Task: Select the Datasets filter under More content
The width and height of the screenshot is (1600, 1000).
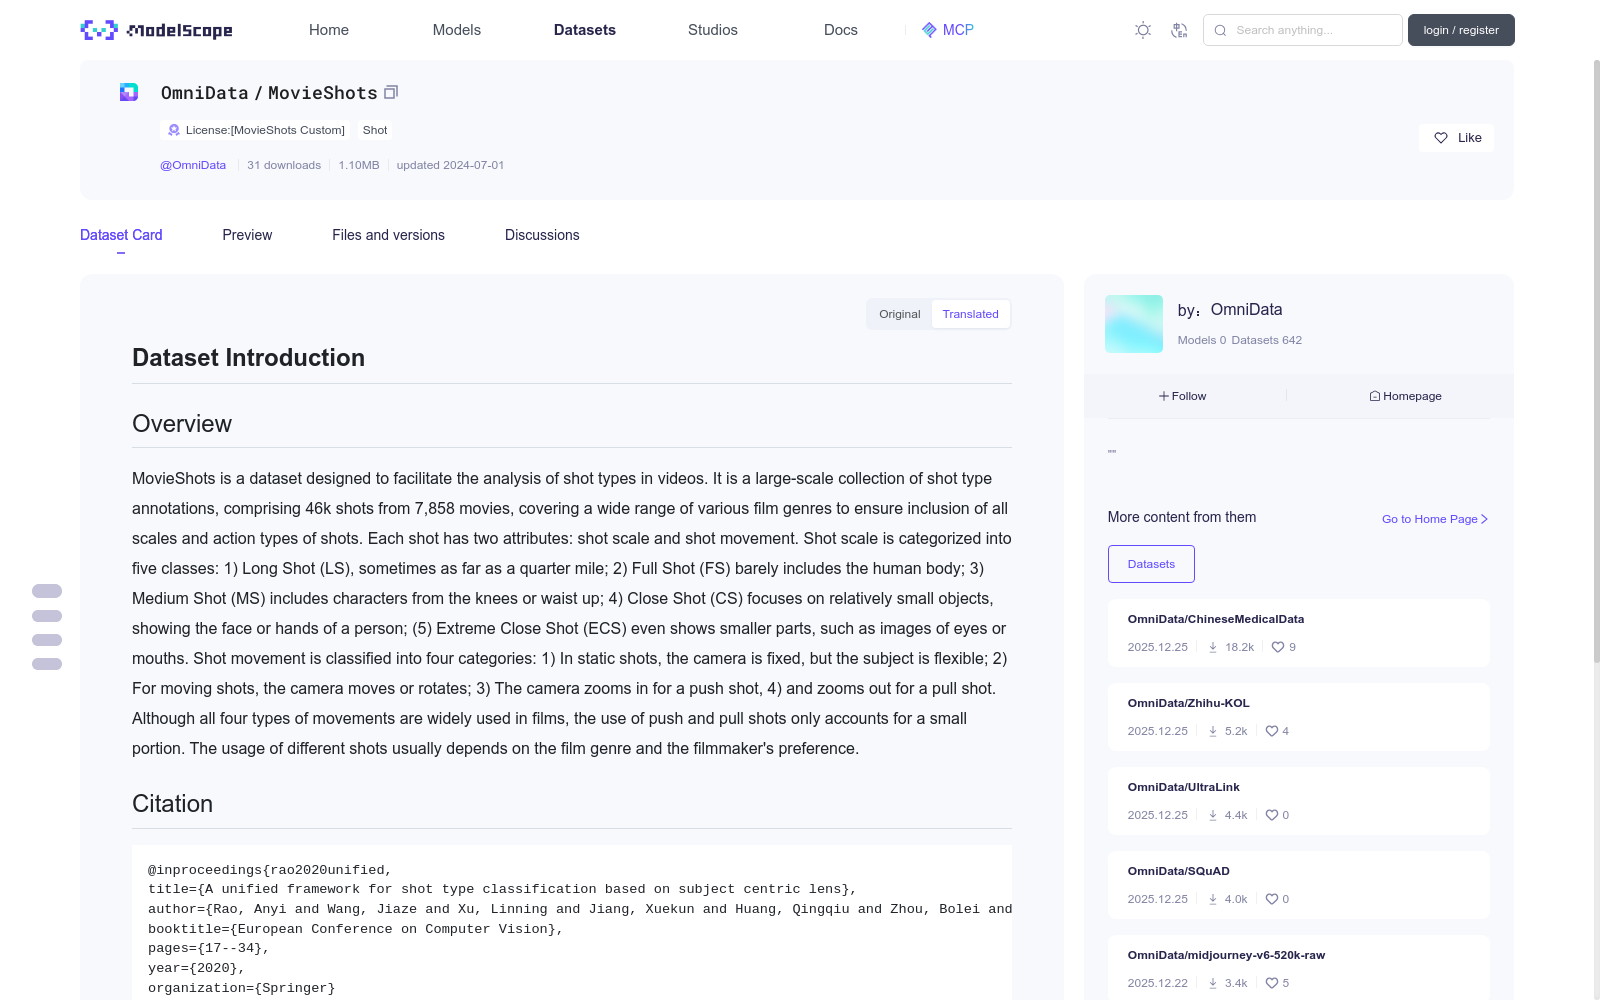Action: [x=1151, y=564]
